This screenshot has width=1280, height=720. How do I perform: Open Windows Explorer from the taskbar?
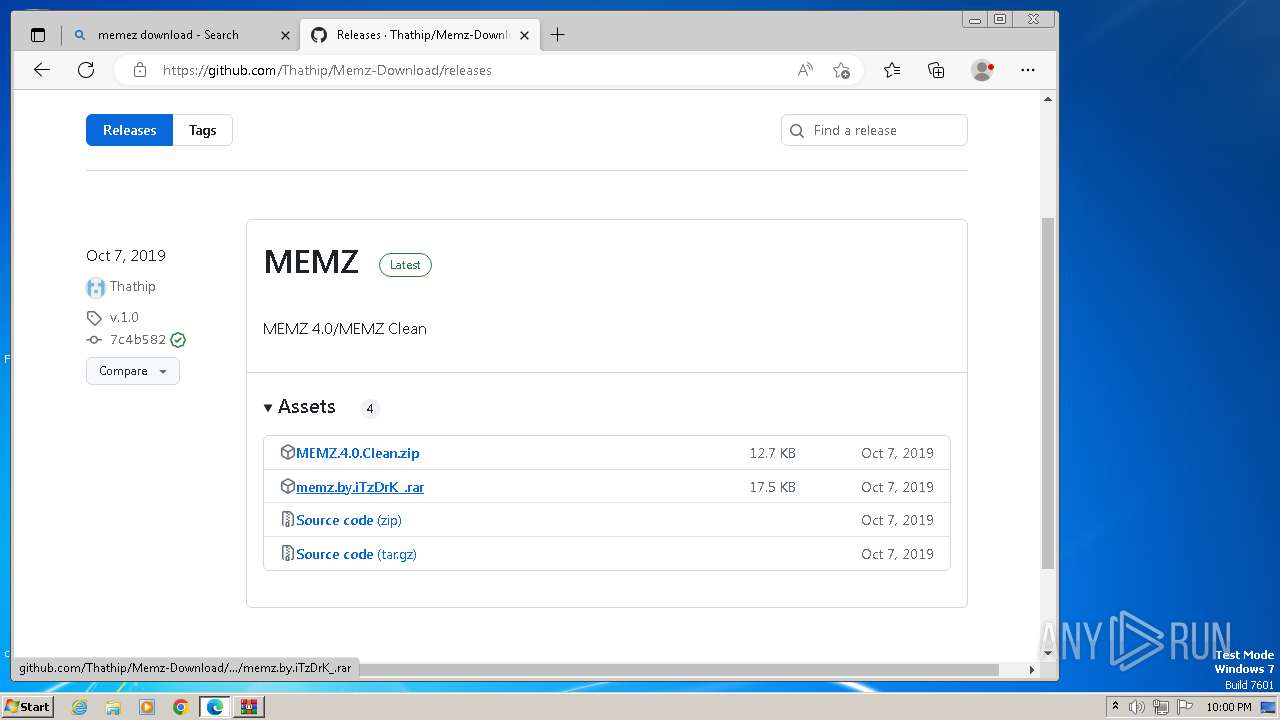tap(113, 707)
